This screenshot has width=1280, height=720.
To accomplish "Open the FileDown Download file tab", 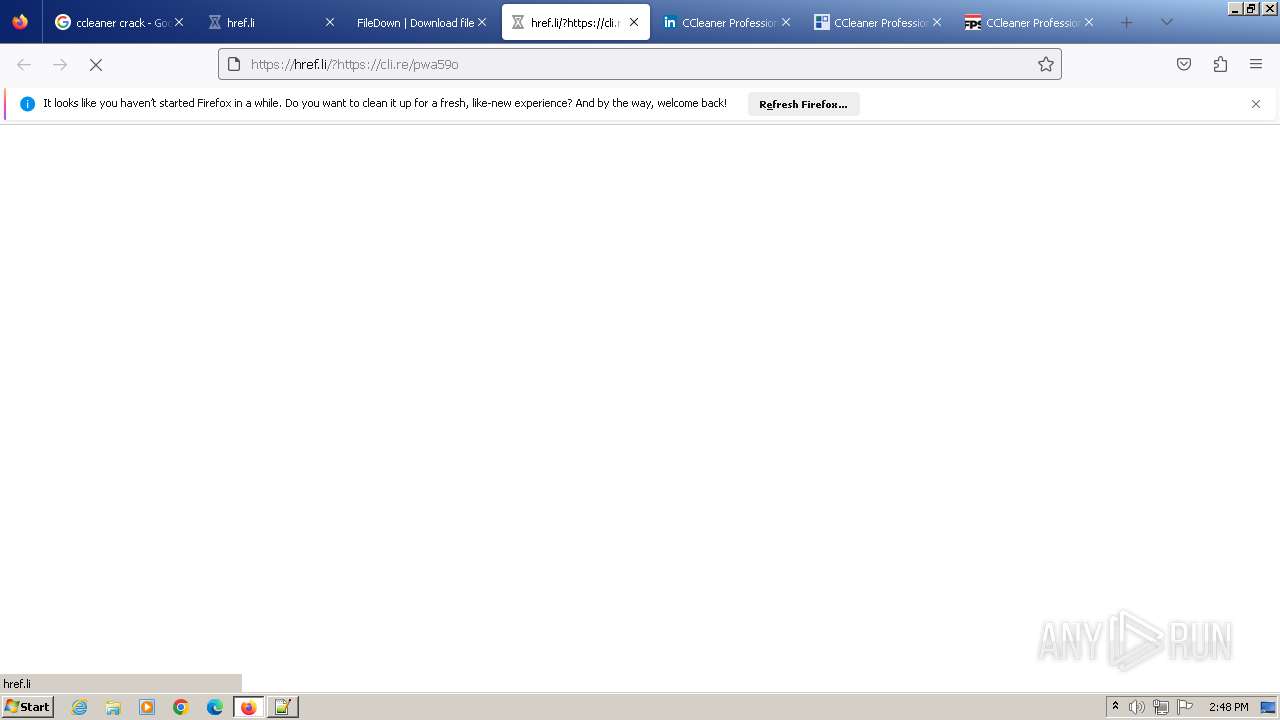I will click(421, 22).
